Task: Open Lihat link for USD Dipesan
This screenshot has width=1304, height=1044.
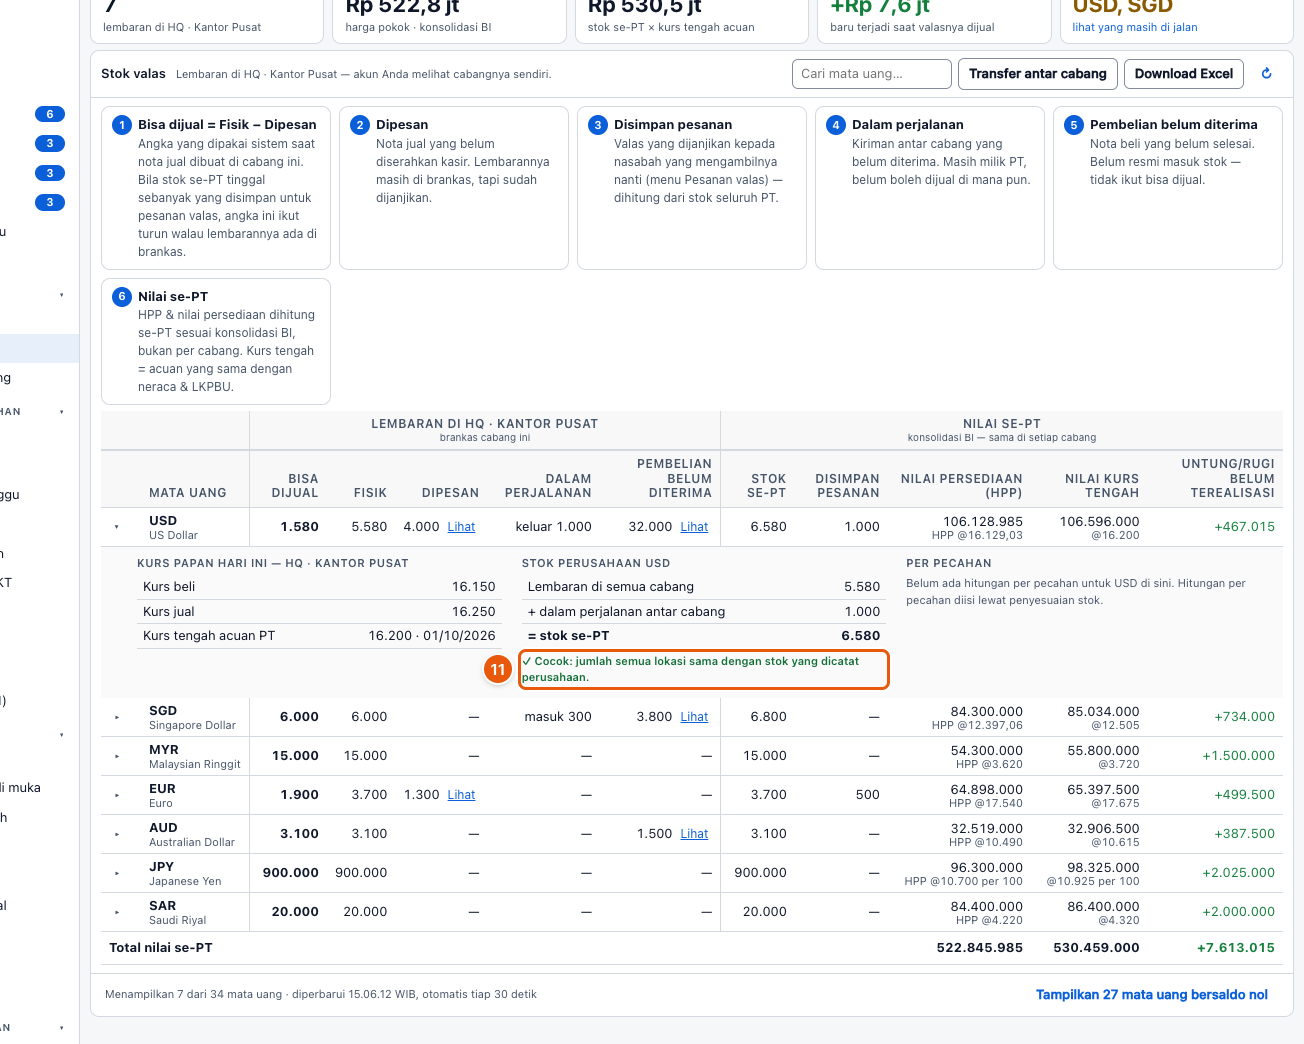Action: (461, 527)
